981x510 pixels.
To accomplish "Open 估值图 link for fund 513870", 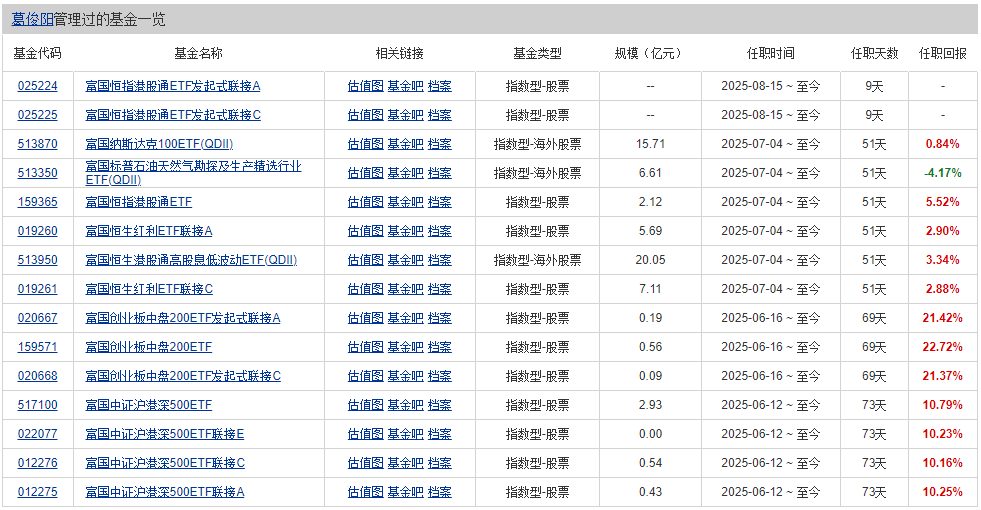I will (x=365, y=144).
